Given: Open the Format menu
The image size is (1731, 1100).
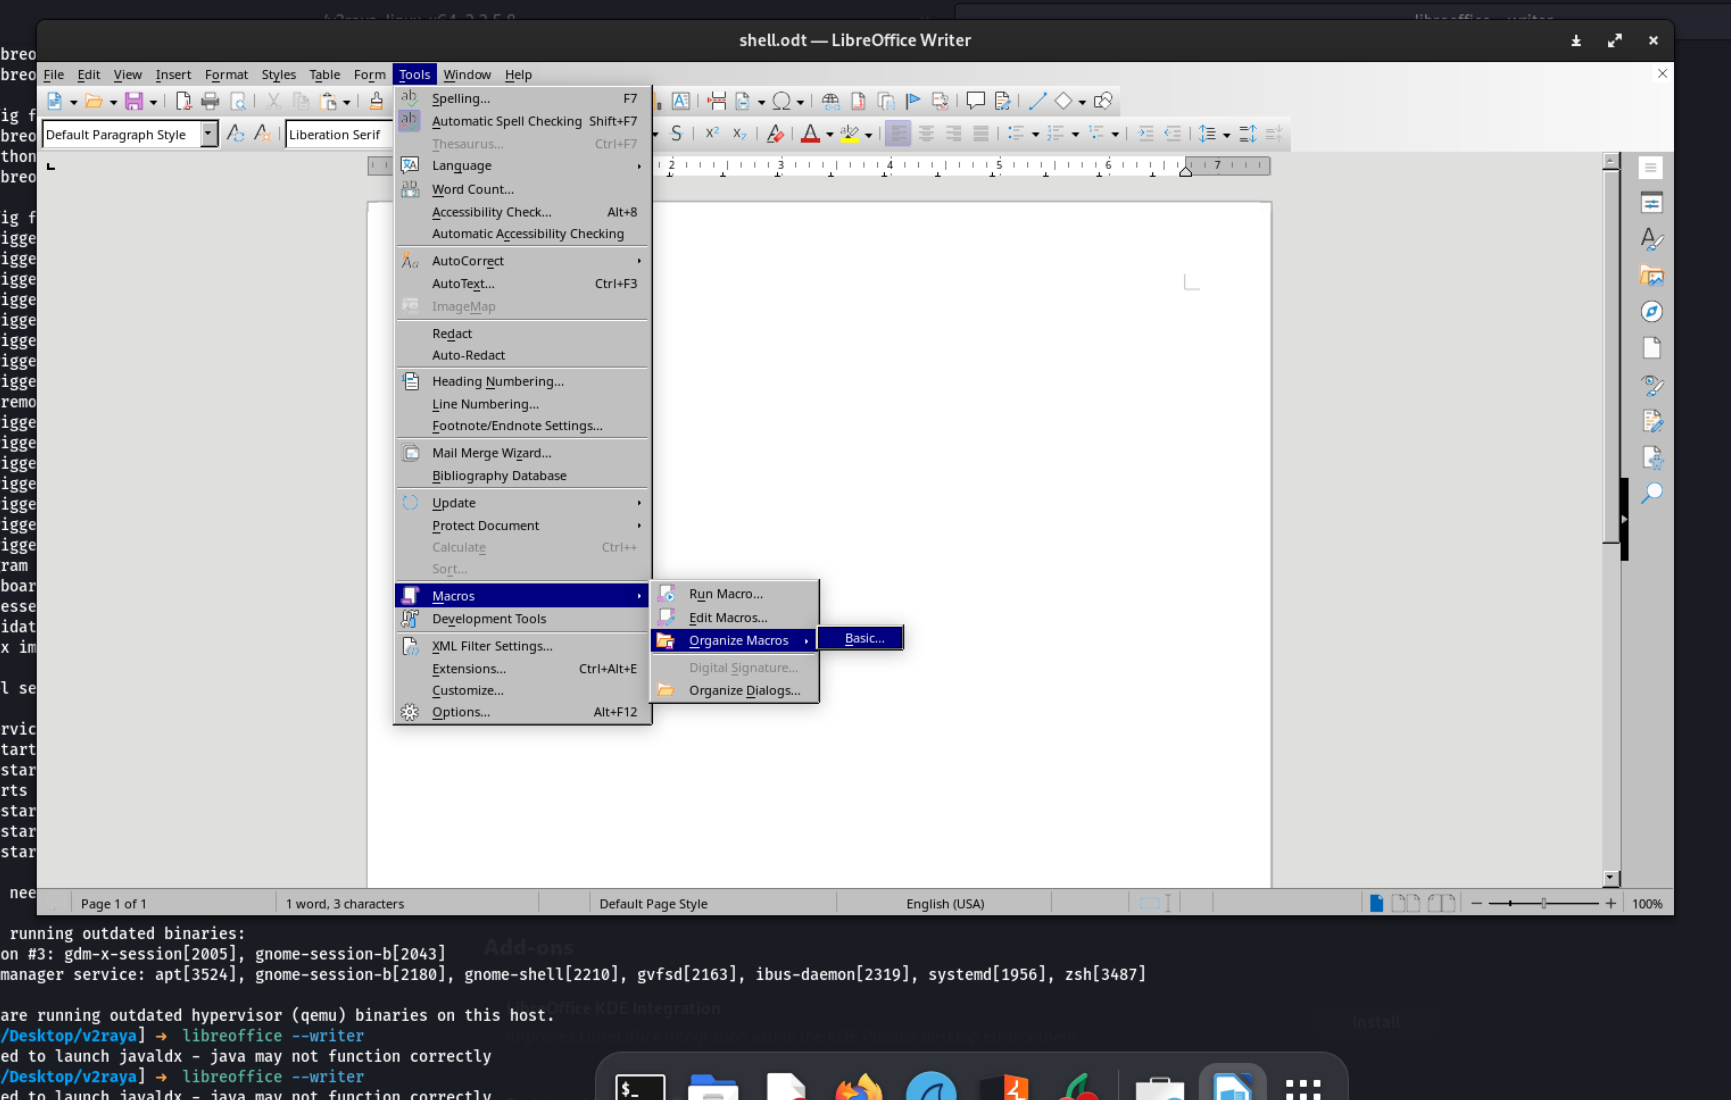Looking at the screenshot, I should coord(226,75).
